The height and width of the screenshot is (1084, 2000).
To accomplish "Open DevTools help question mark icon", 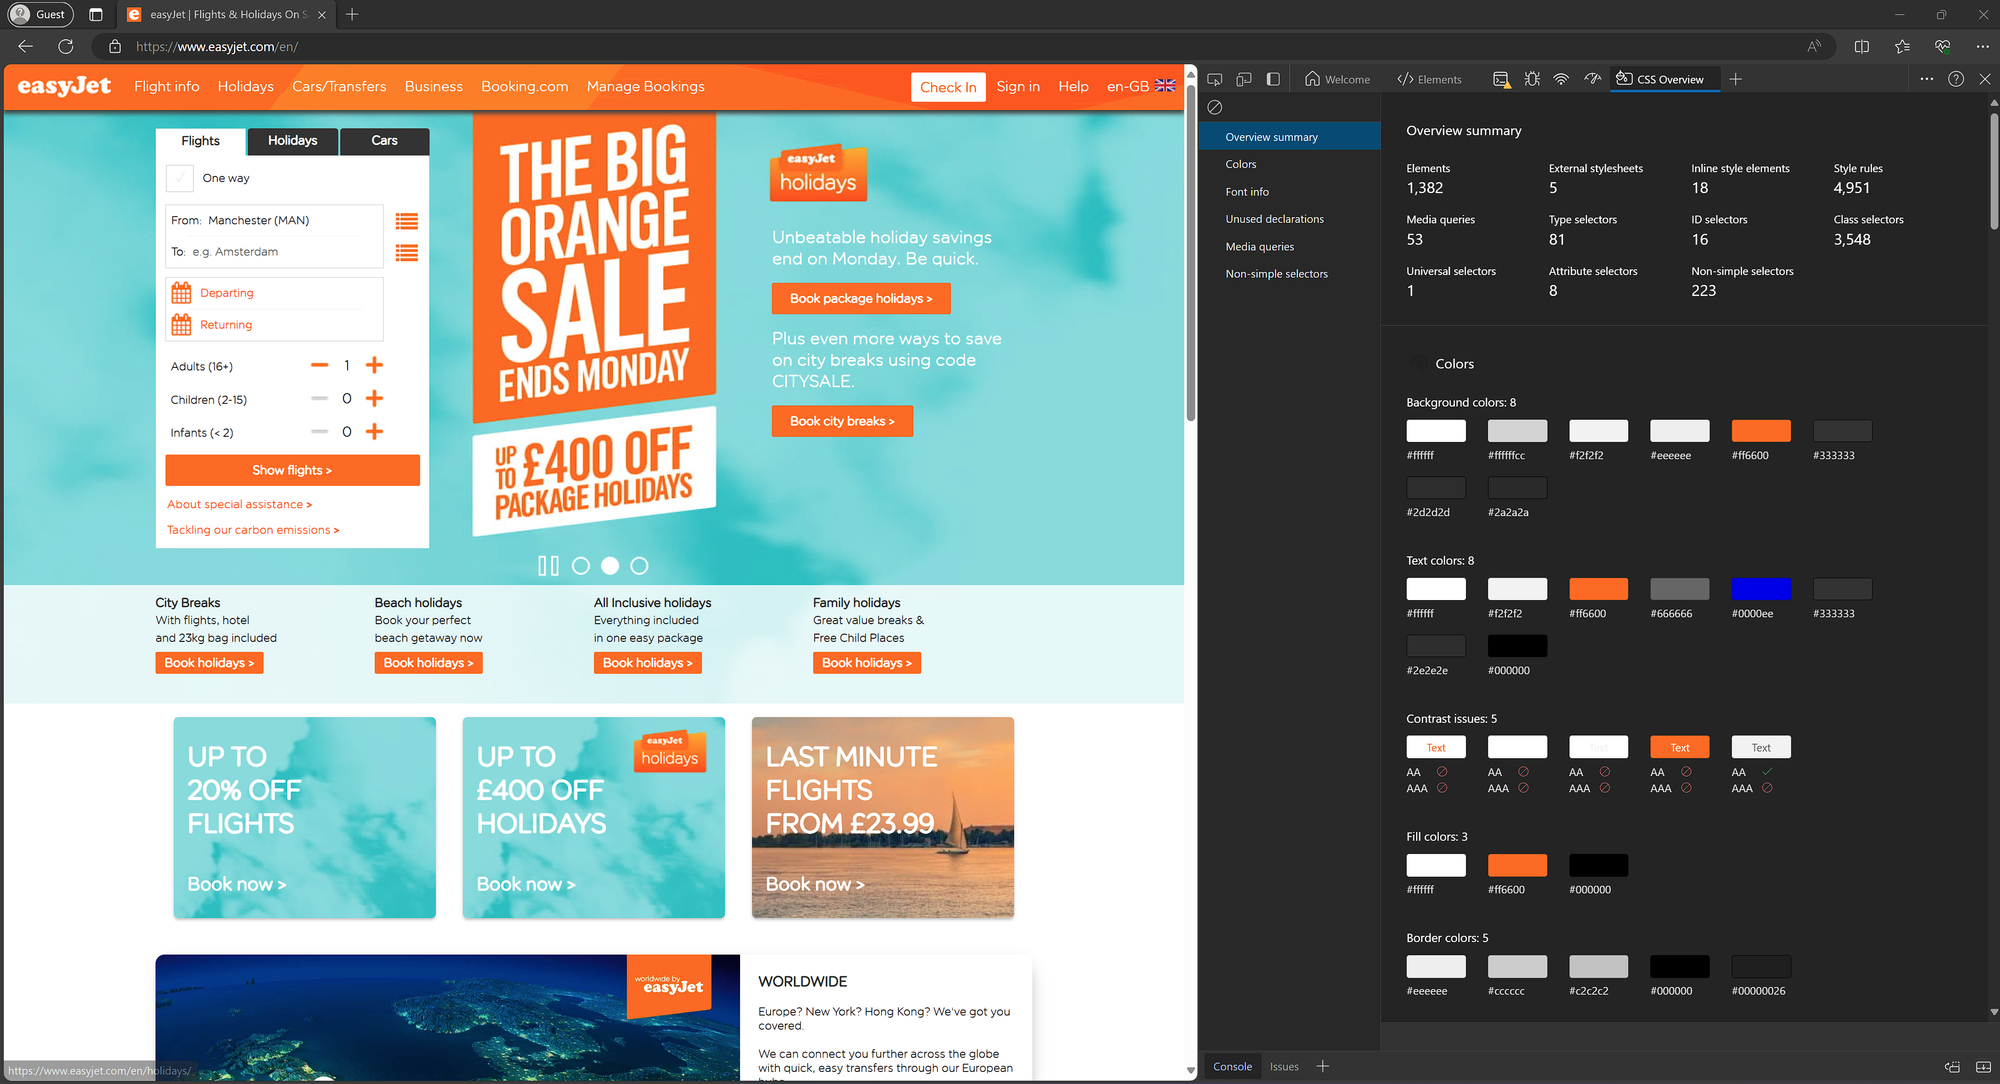I will click(1956, 79).
